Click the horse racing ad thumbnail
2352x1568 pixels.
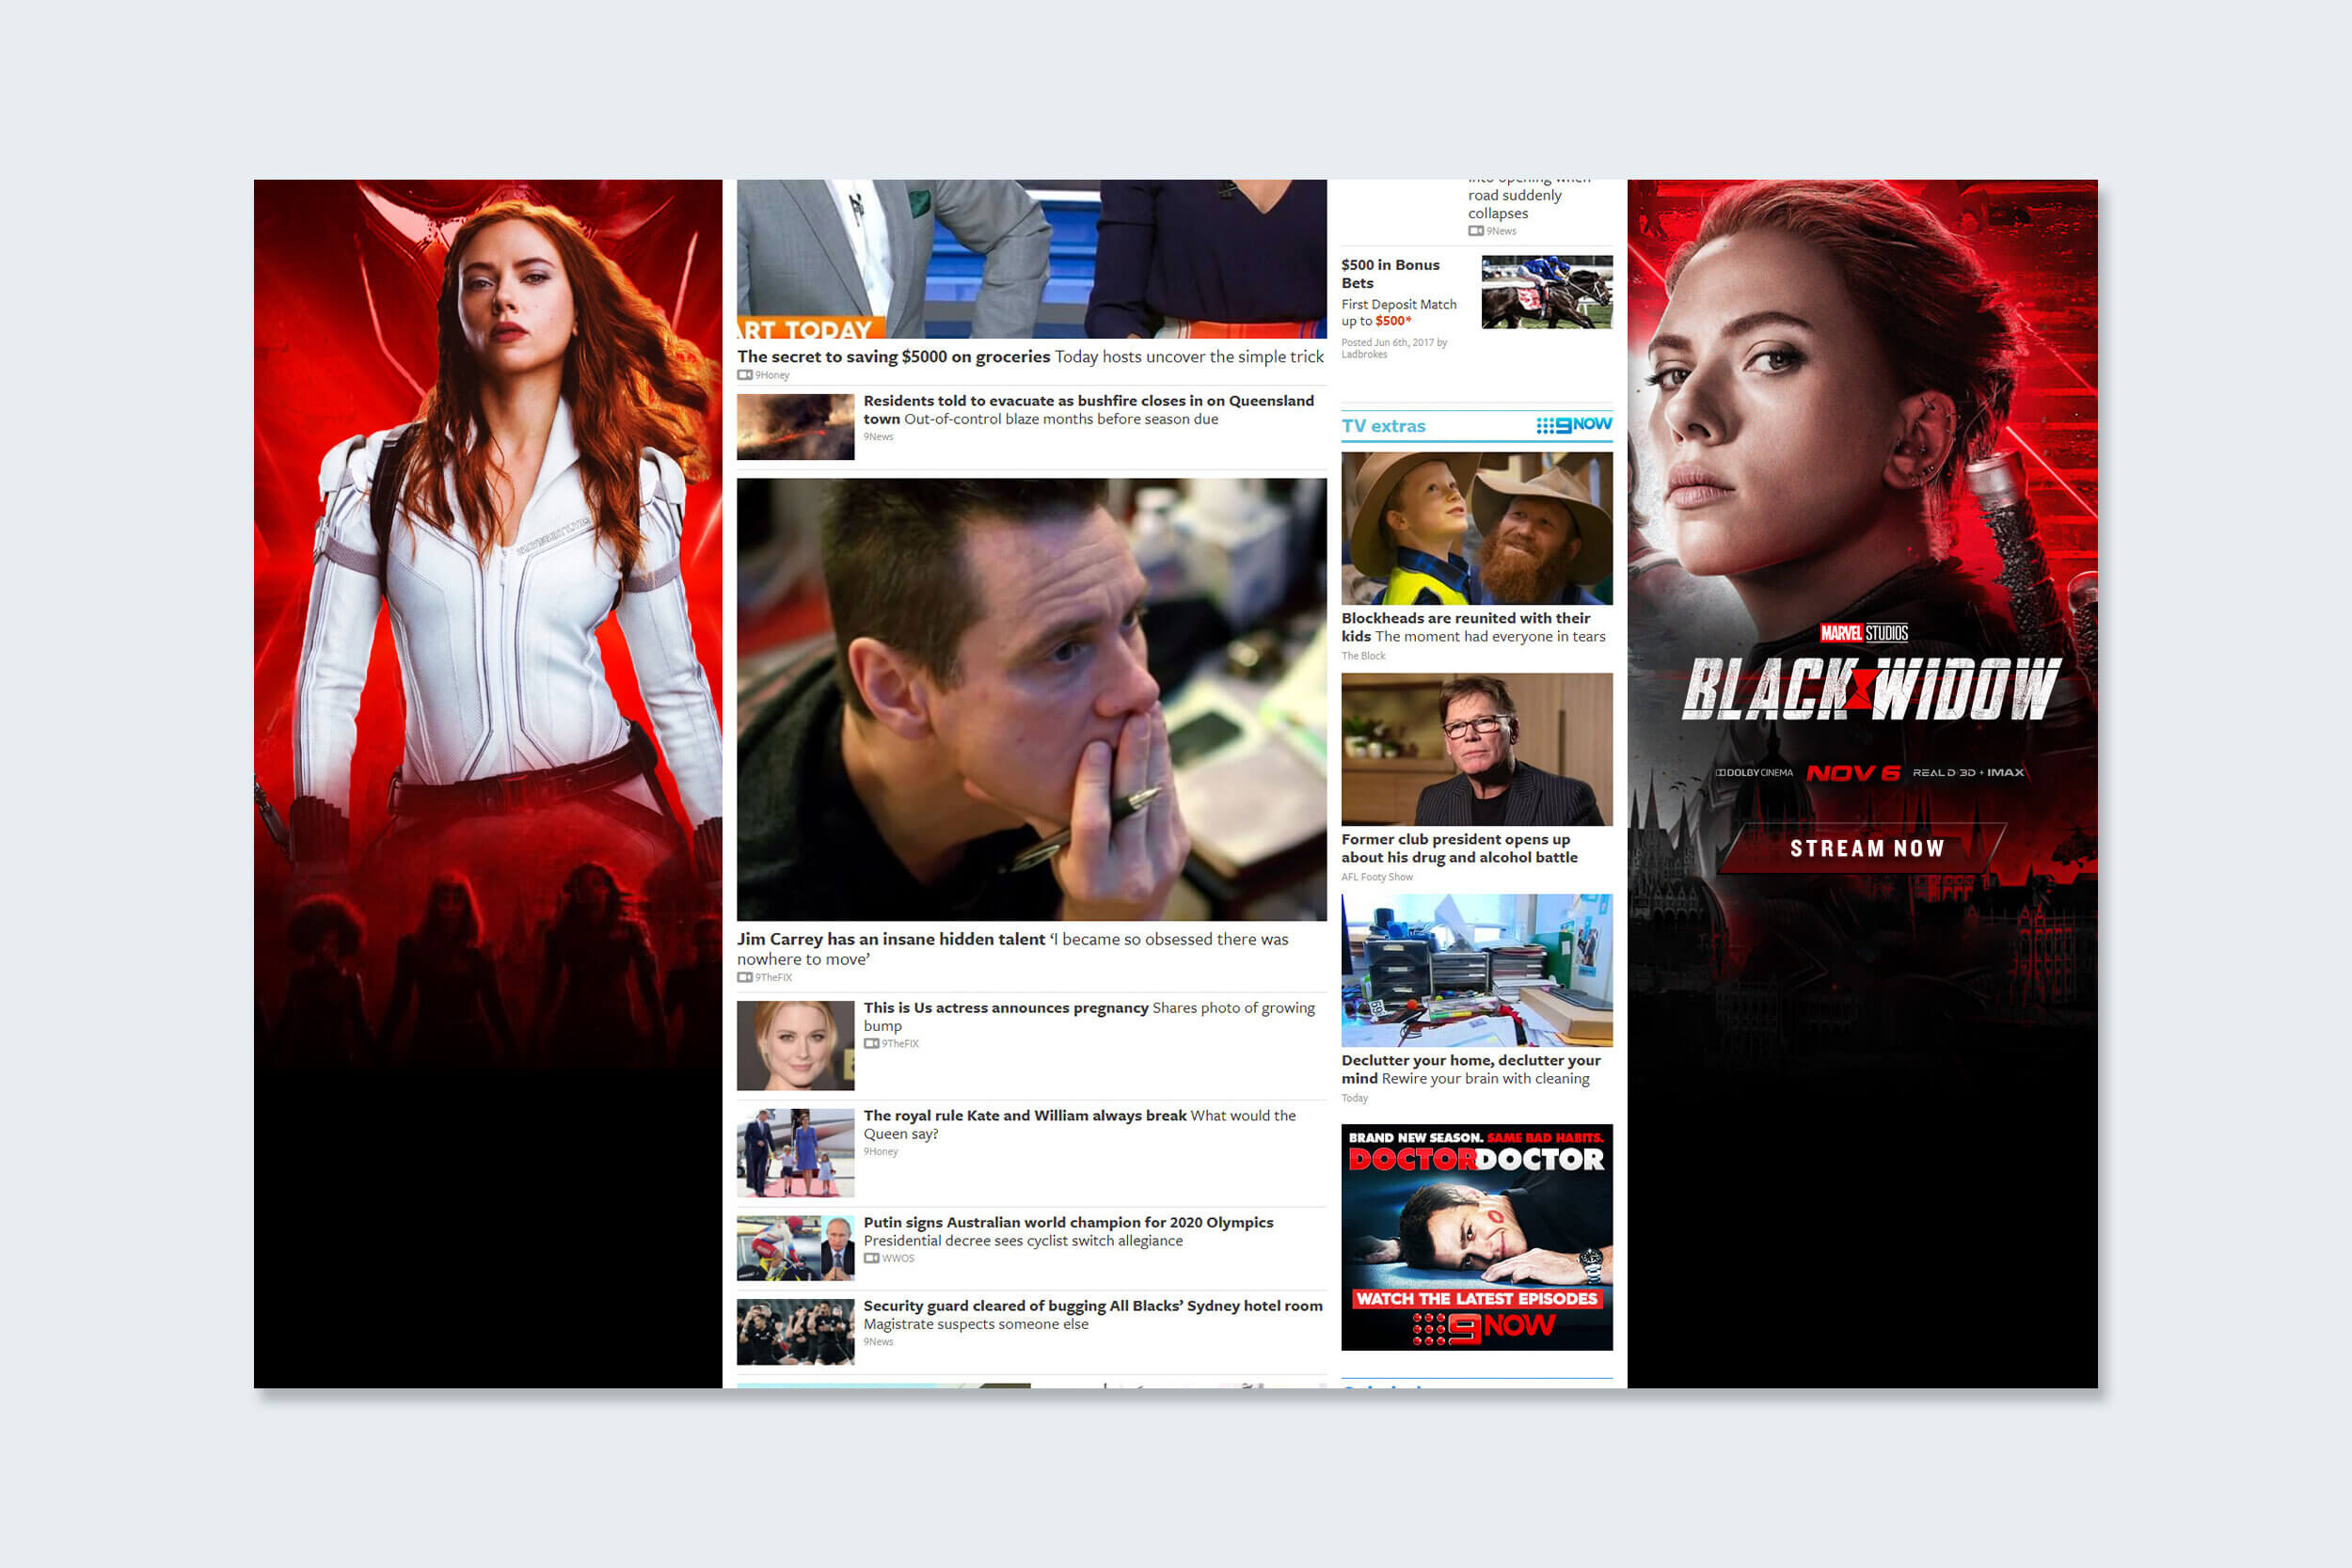pyautogui.click(x=1546, y=292)
